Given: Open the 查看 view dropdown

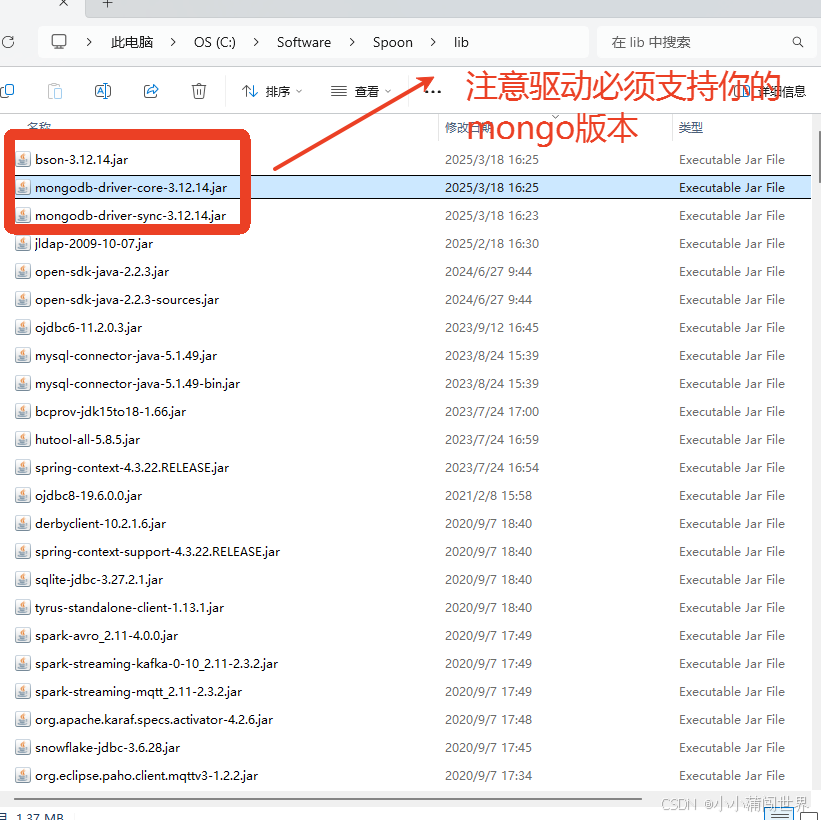Looking at the screenshot, I should 360,90.
